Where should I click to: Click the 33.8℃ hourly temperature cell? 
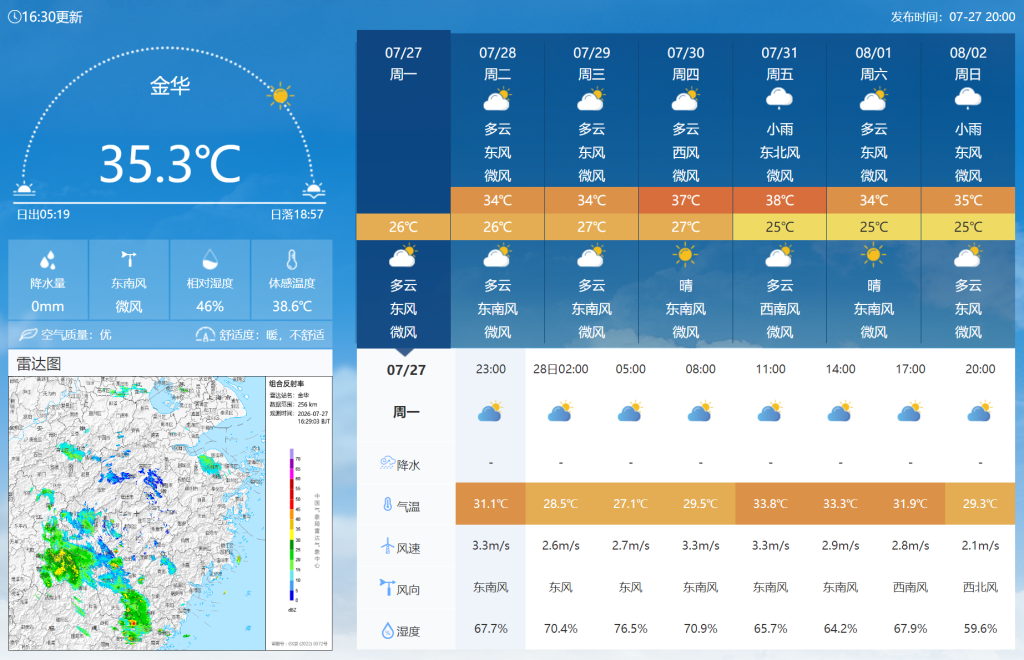click(770, 504)
